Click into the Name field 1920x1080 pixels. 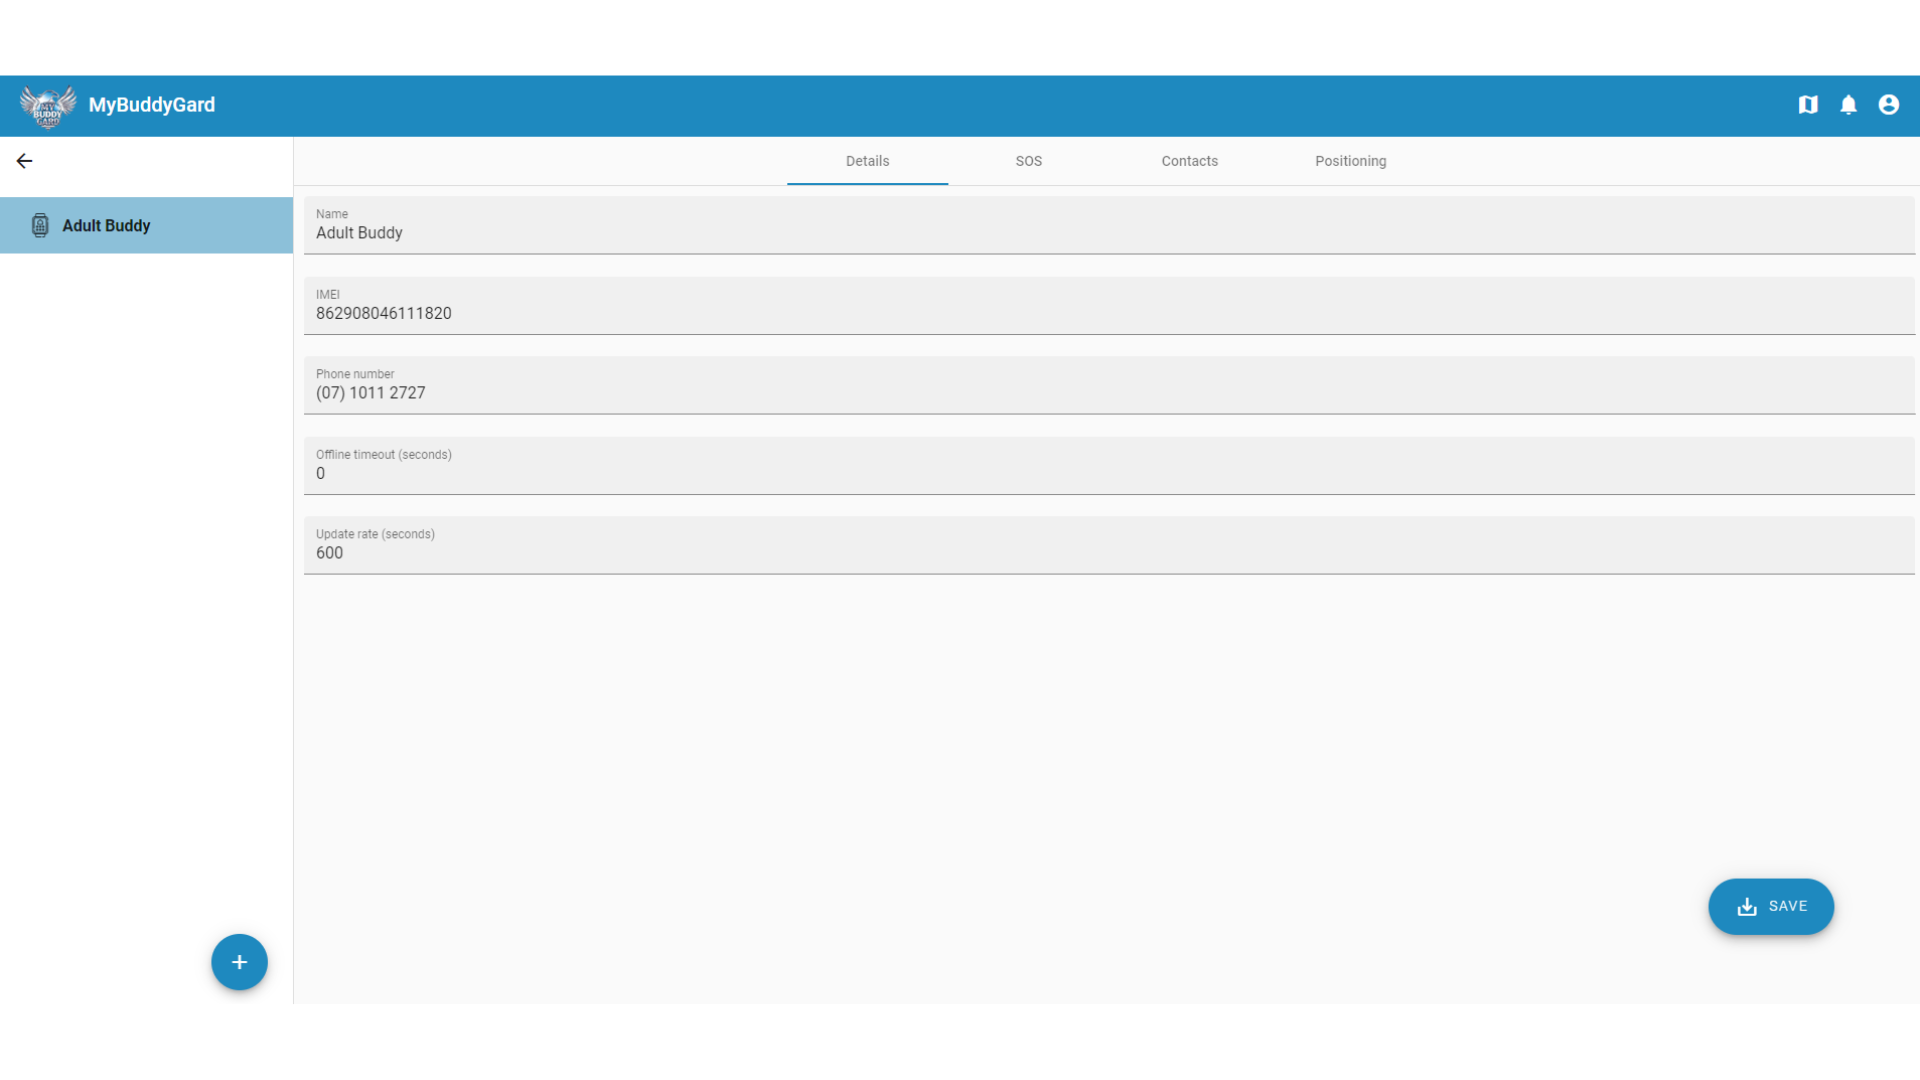(1108, 233)
